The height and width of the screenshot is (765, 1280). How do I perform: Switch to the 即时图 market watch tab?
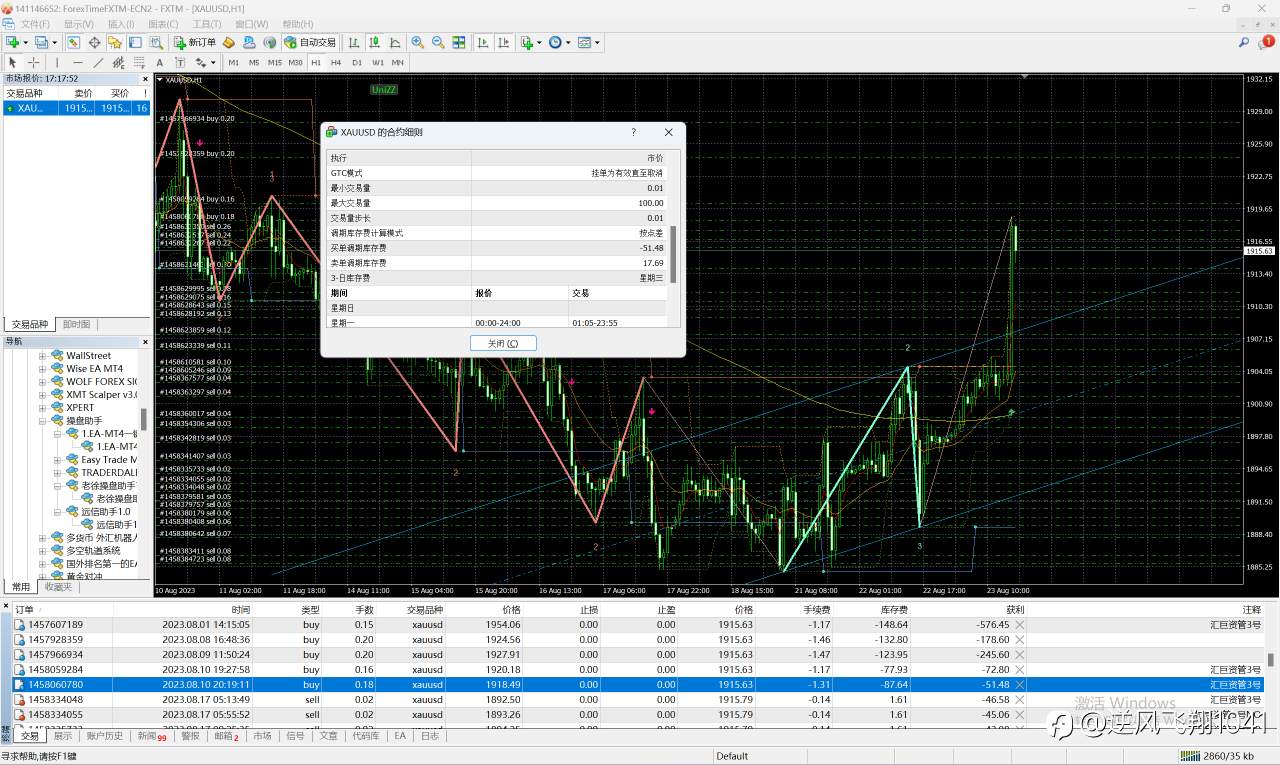pos(76,324)
